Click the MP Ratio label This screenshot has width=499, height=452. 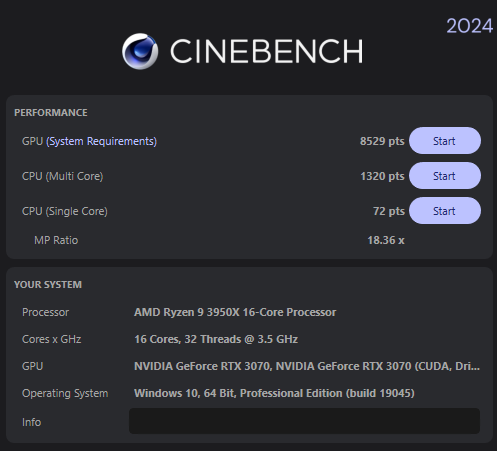(x=56, y=240)
